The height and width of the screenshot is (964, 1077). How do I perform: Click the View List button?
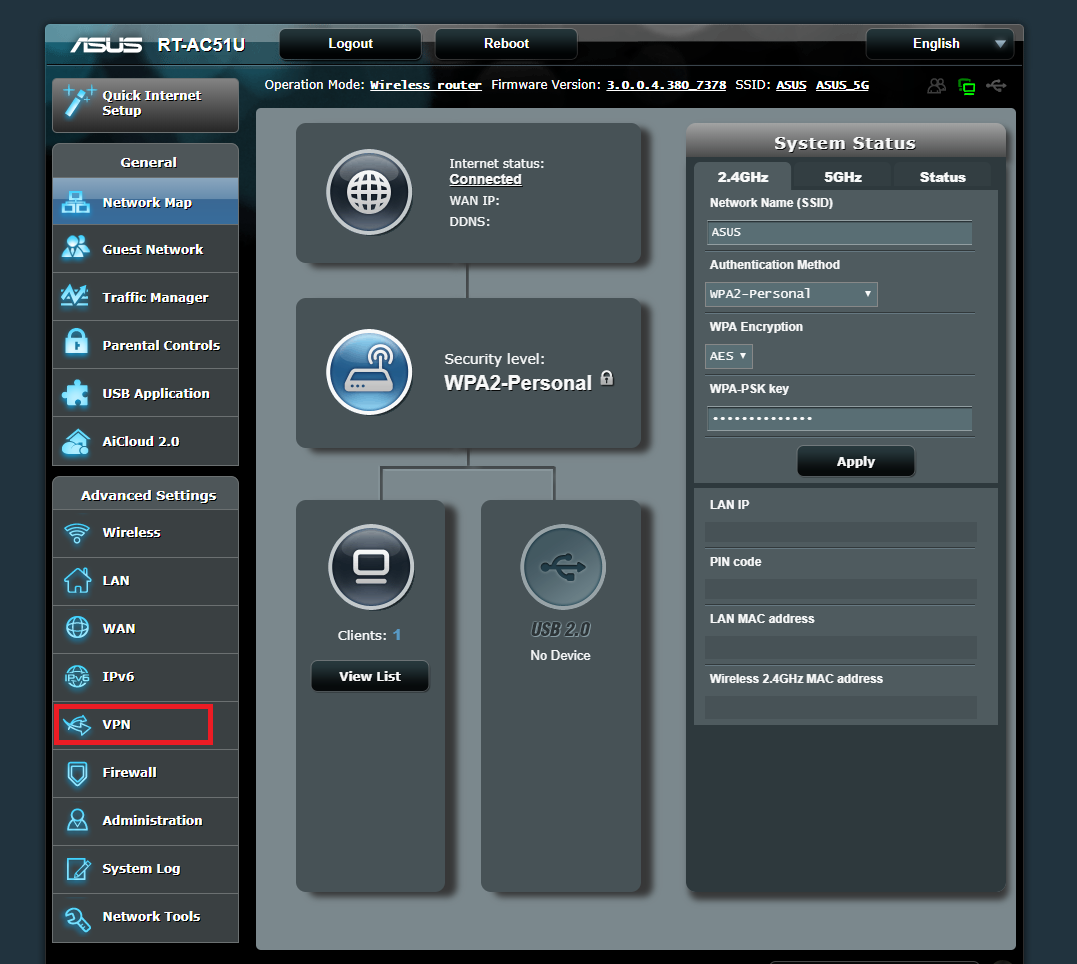[369, 677]
